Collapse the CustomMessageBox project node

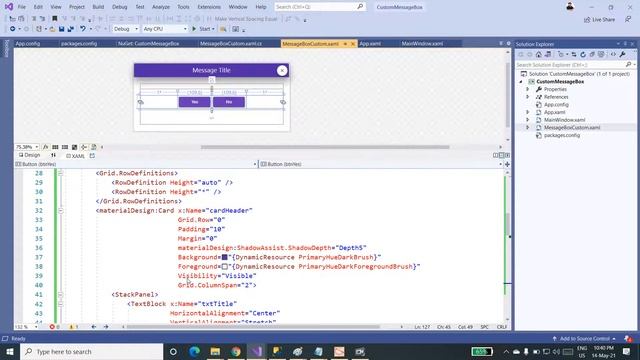[x=521, y=82]
